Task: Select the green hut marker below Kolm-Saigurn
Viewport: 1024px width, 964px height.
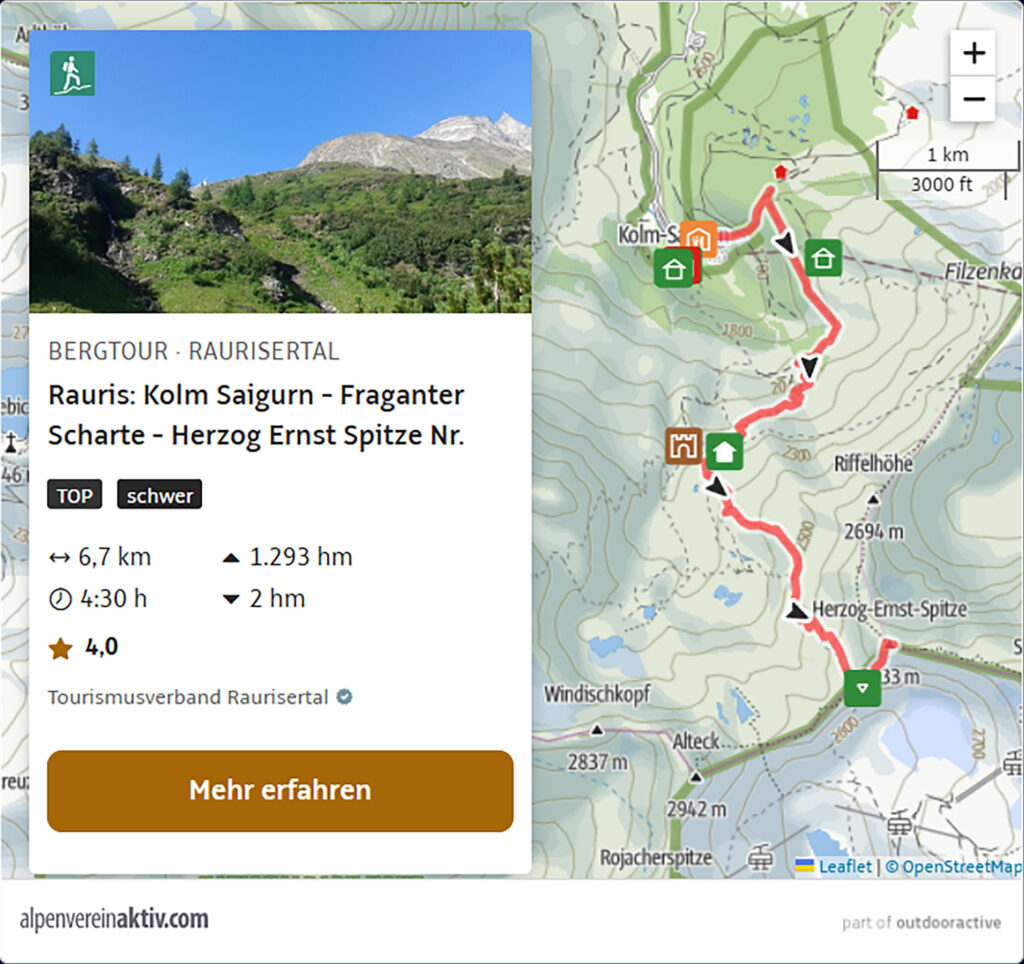Action: pos(673,268)
